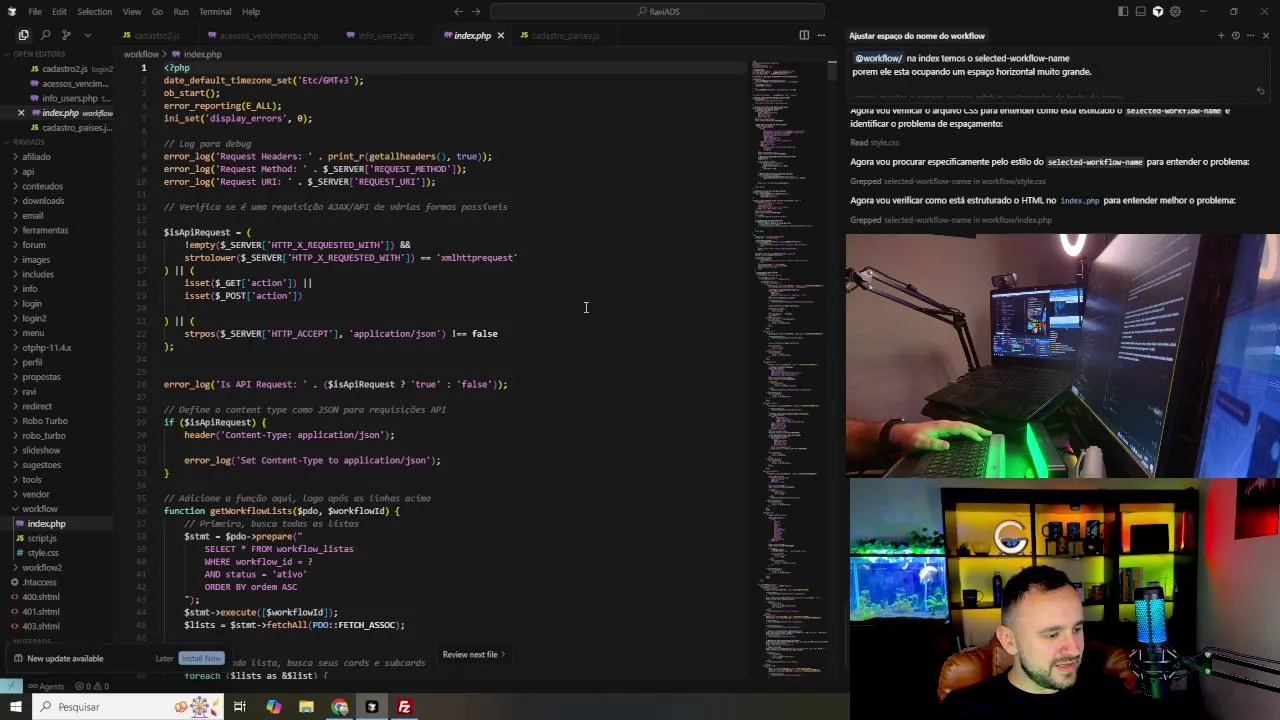Open the Run menu
The width and height of the screenshot is (1280, 720).
tap(181, 11)
